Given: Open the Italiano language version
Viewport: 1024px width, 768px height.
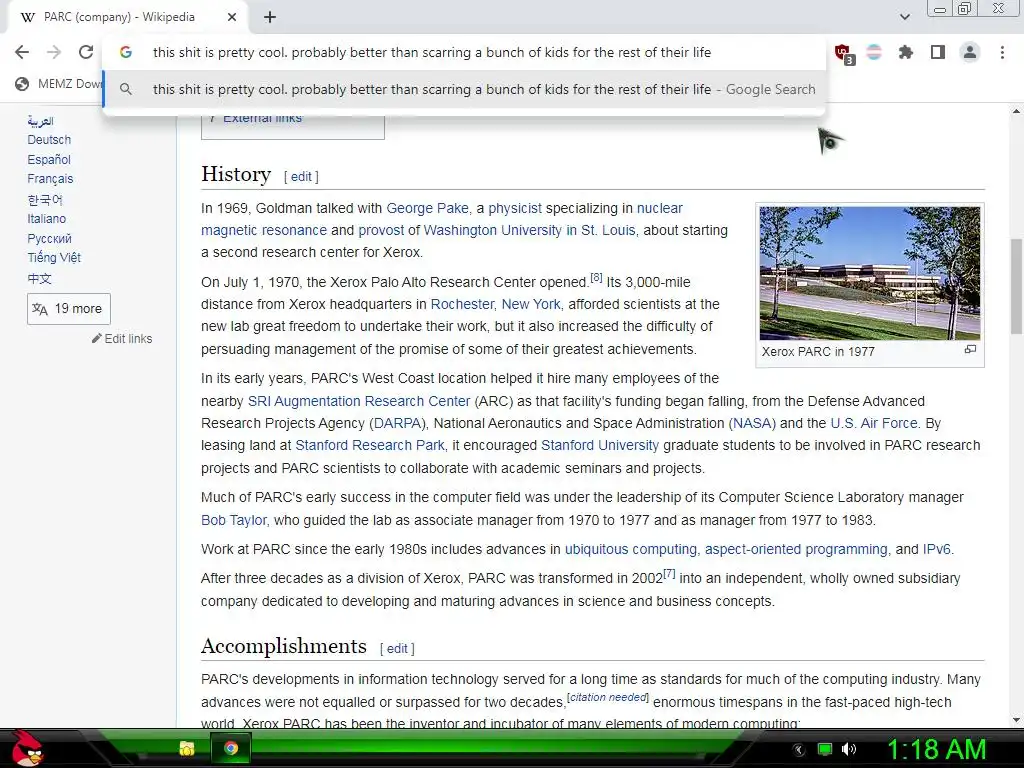Looking at the screenshot, I should (x=46, y=219).
